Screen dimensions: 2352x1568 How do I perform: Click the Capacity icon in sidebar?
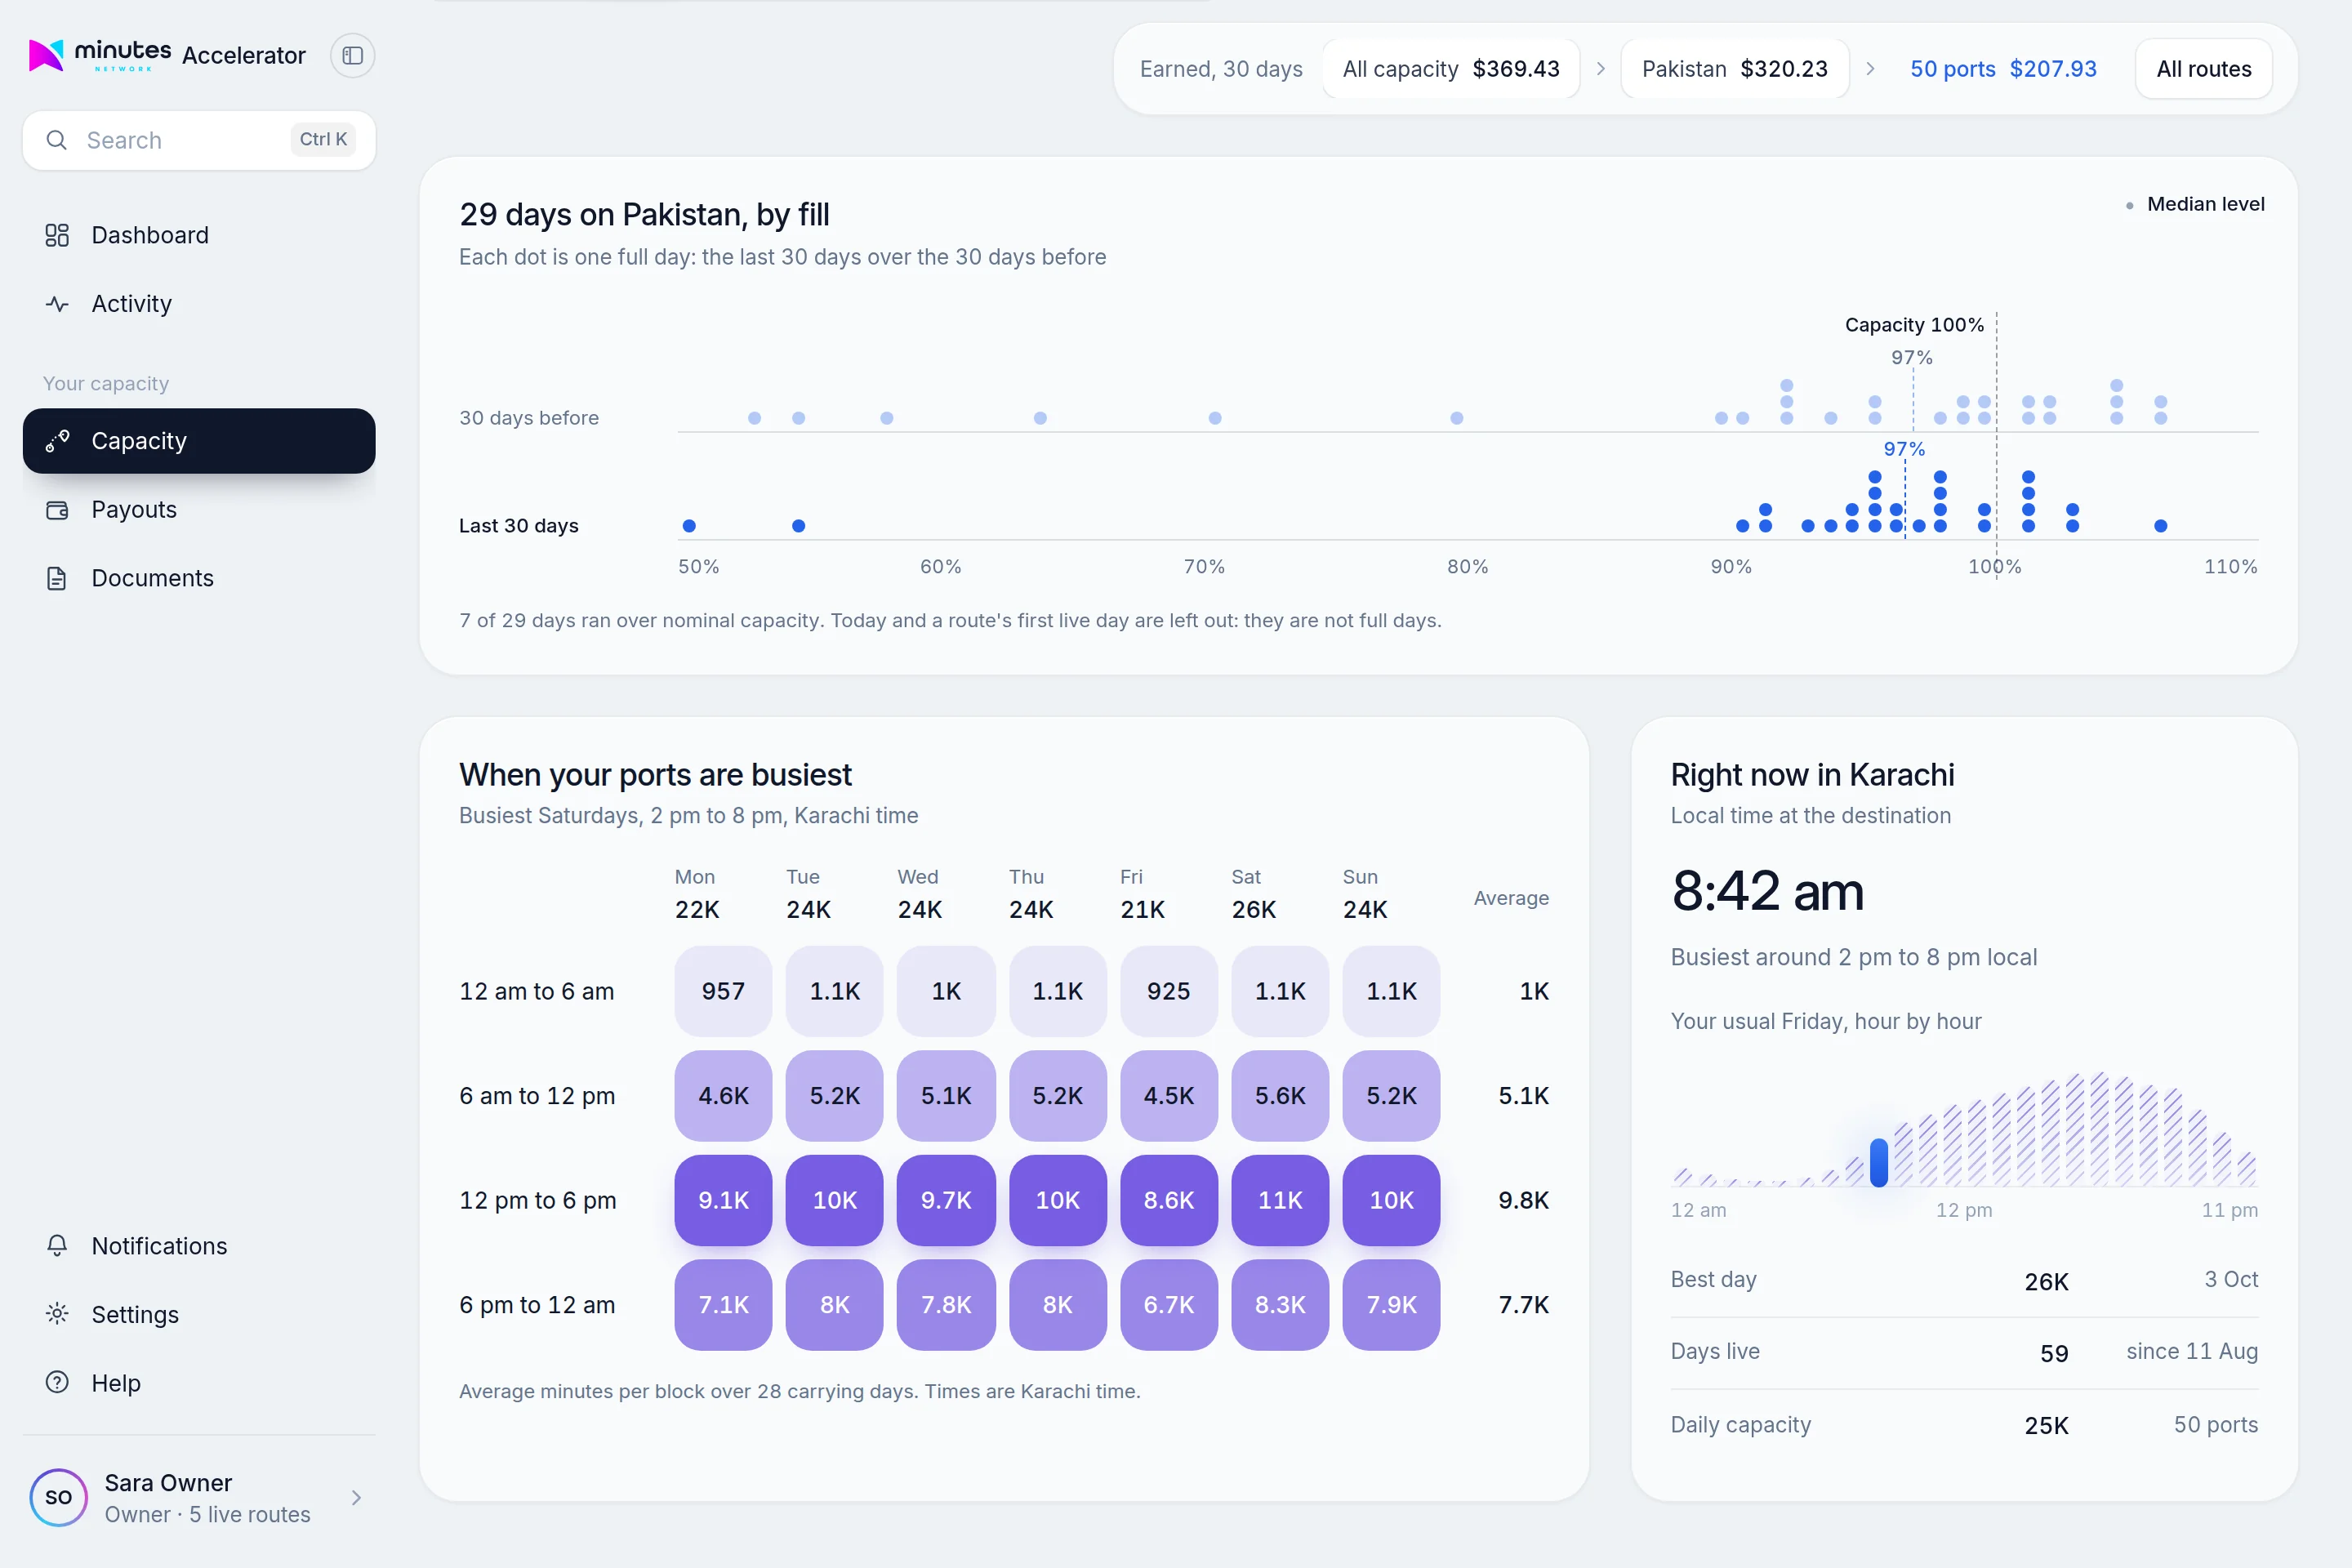click(x=57, y=441)
